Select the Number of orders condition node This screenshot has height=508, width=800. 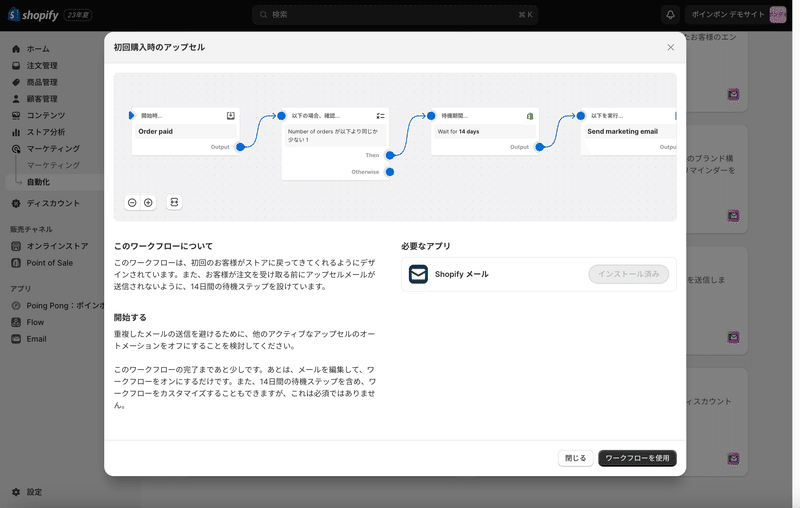coord(335,143)
